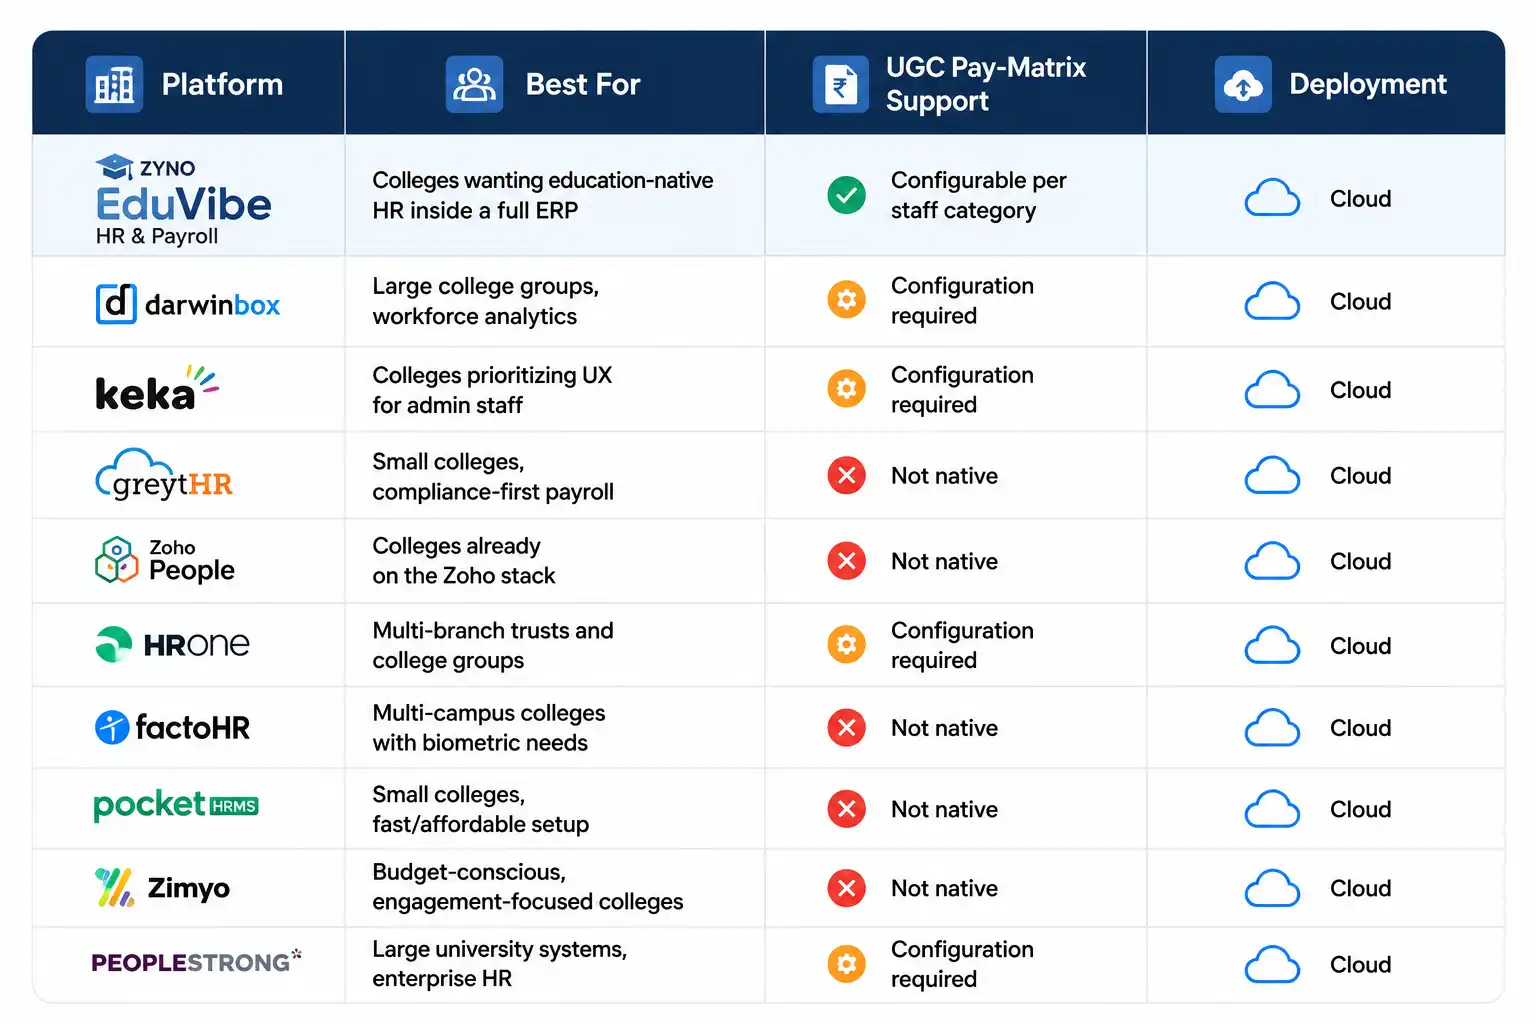
Task: Click cloud icon in Zoho People row
Action: [x=1272, y=561]
